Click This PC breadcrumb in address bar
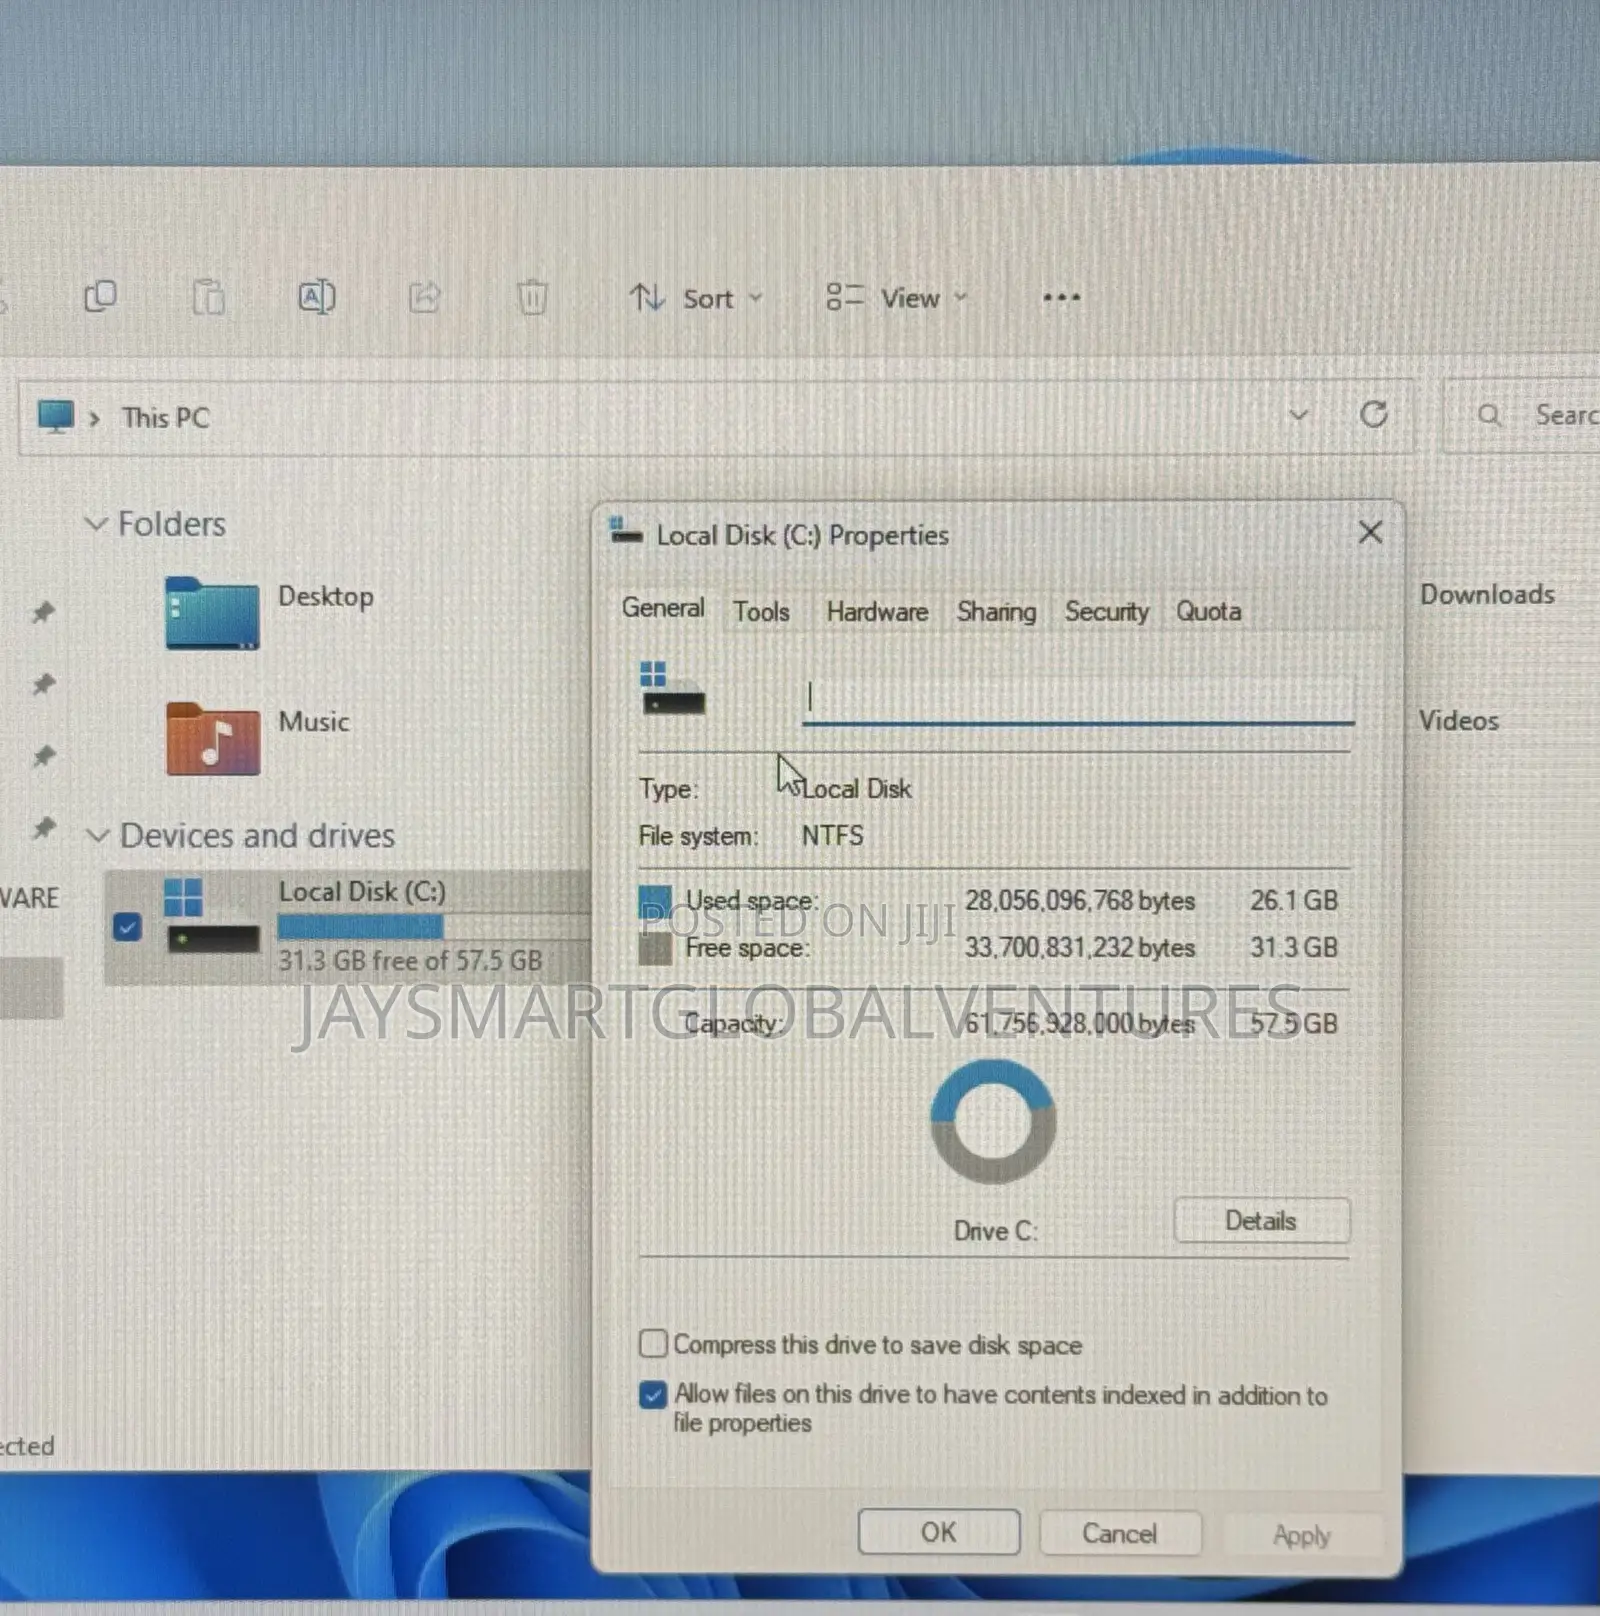 pos(165,417)
